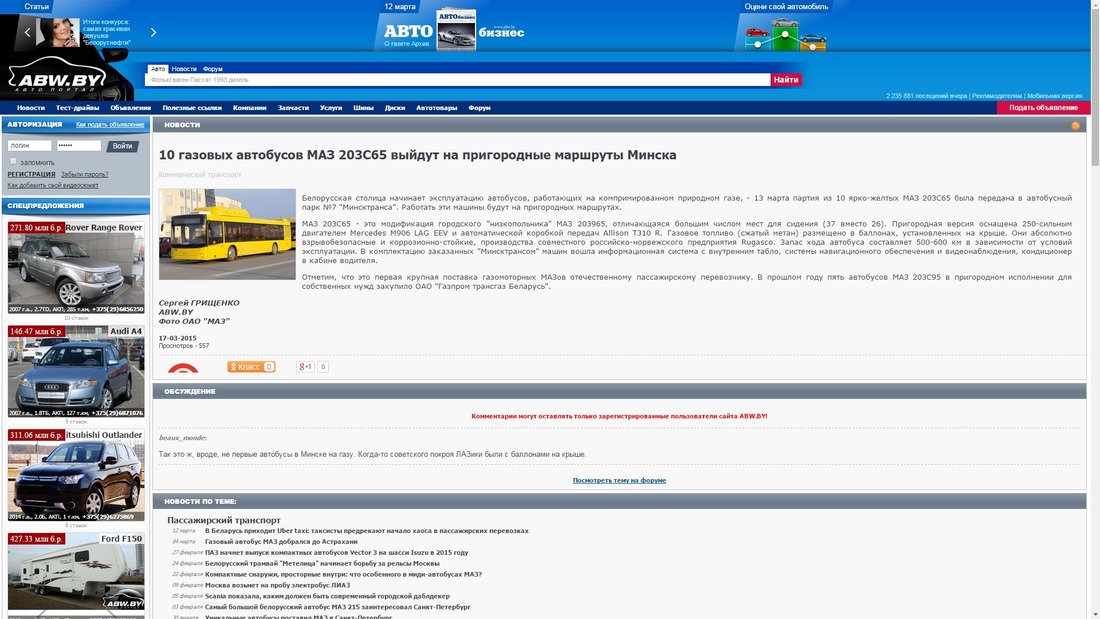Open the RSS feed icon in news header
The image size is (1100, 619).
pos(1075,126)
